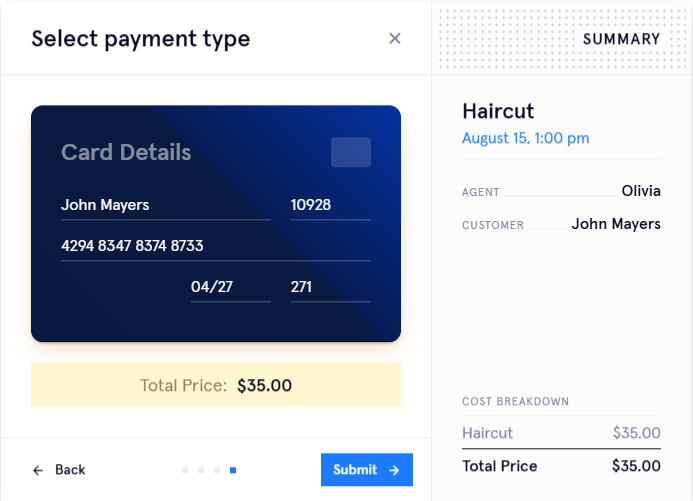Click the active blue step dot
693x501 pixels.
233,470
